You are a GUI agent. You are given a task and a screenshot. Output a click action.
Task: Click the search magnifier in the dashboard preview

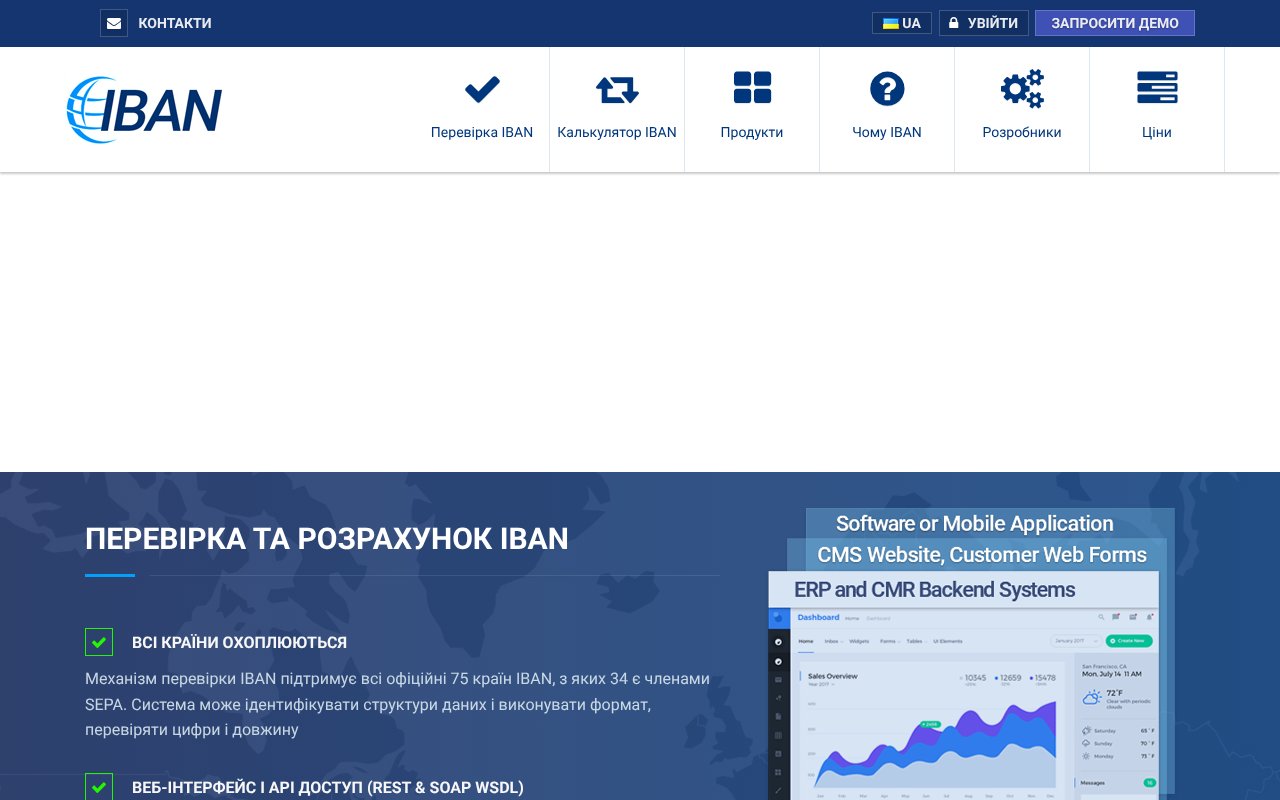pos(1101,616)
